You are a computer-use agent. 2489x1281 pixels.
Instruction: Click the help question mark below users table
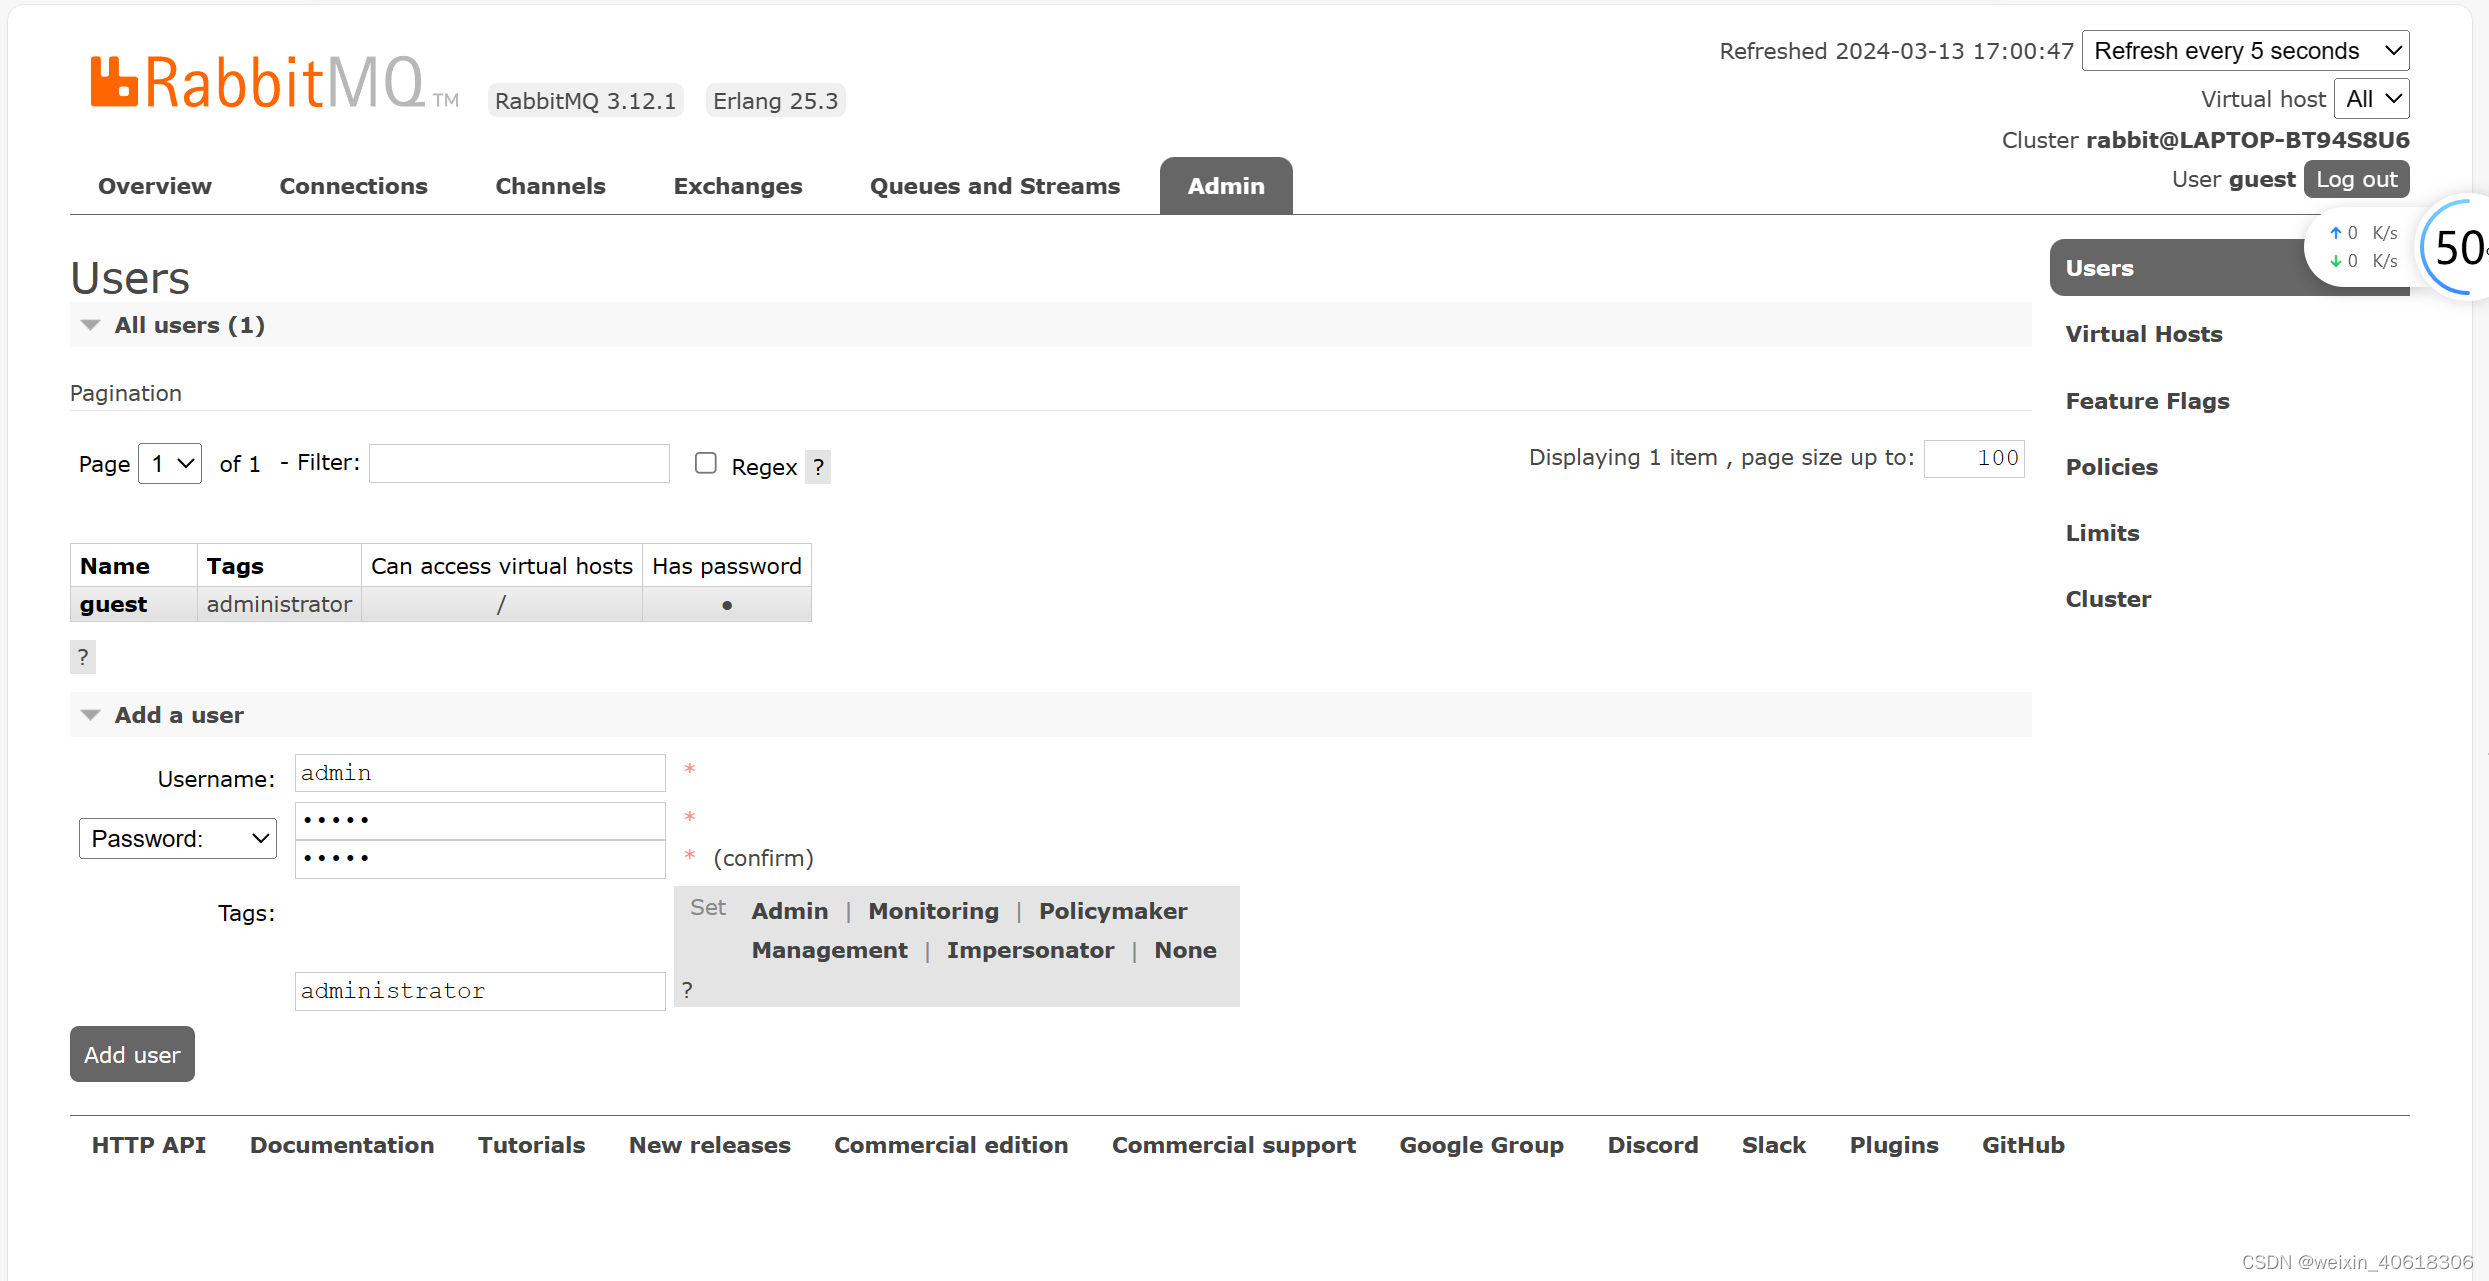(x=83, y=657)
